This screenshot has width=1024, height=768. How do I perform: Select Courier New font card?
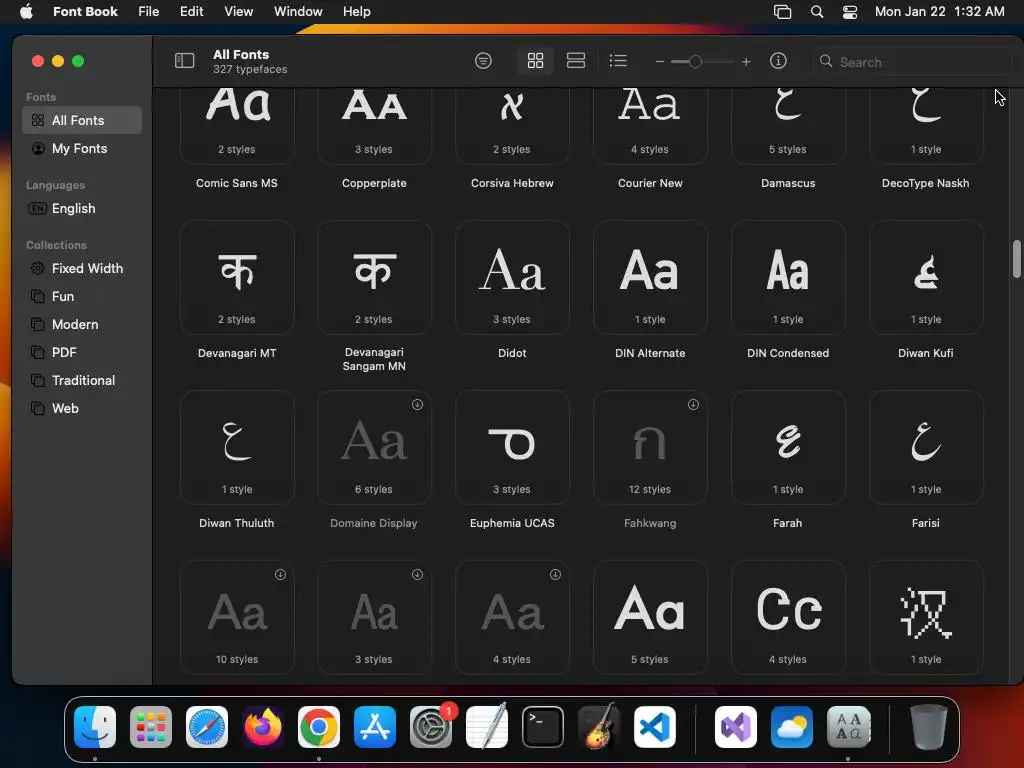tap(650, 126)
